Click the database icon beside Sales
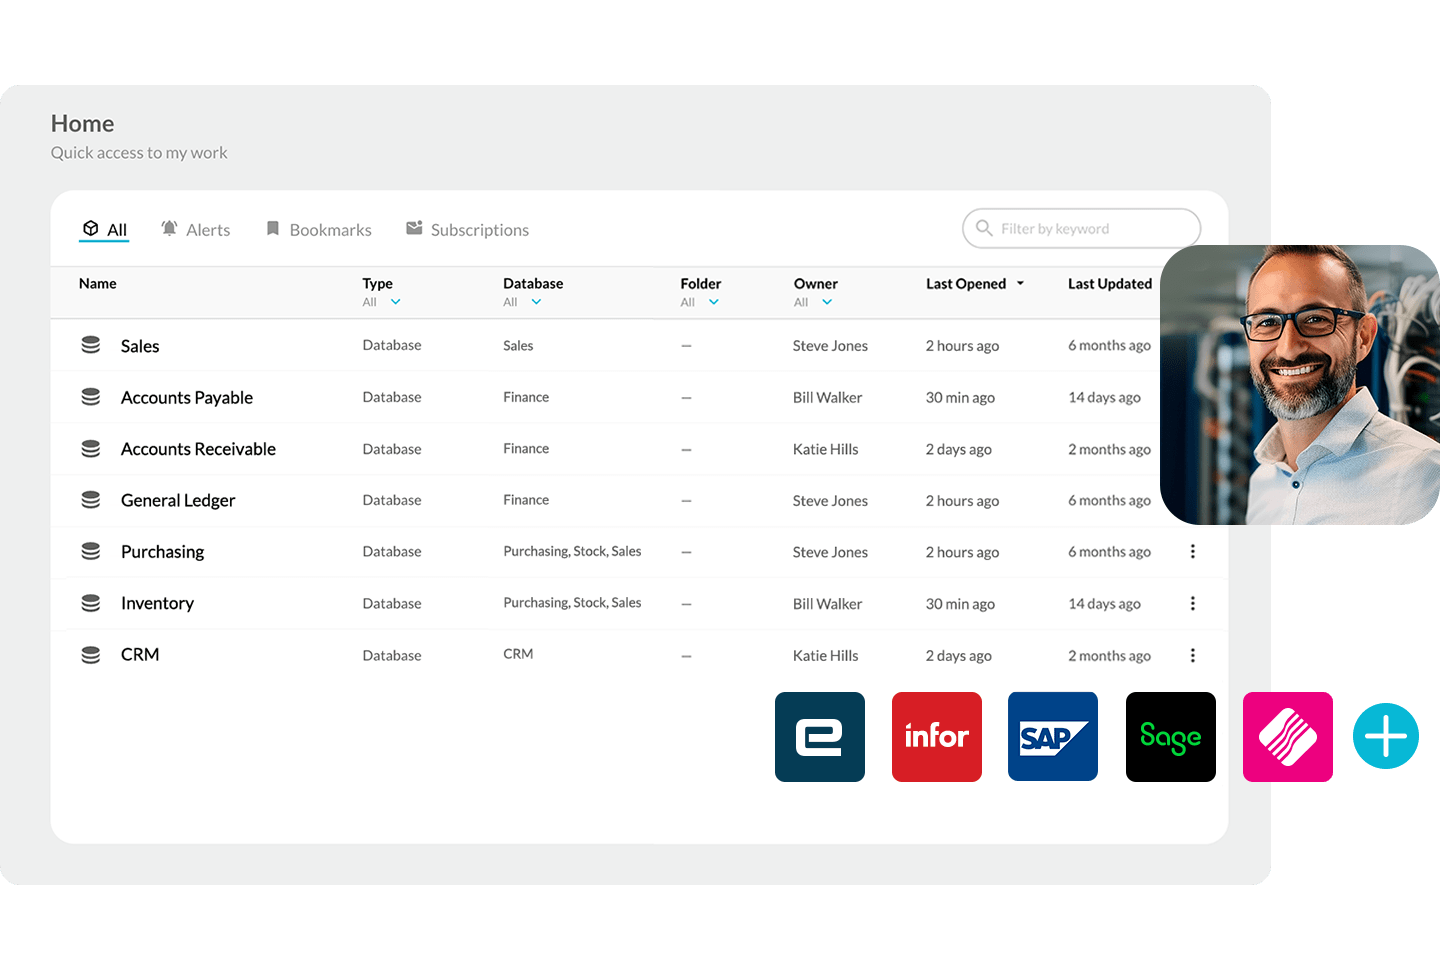This screenshot has height=970, width=1440. click(x=91, y=345)
